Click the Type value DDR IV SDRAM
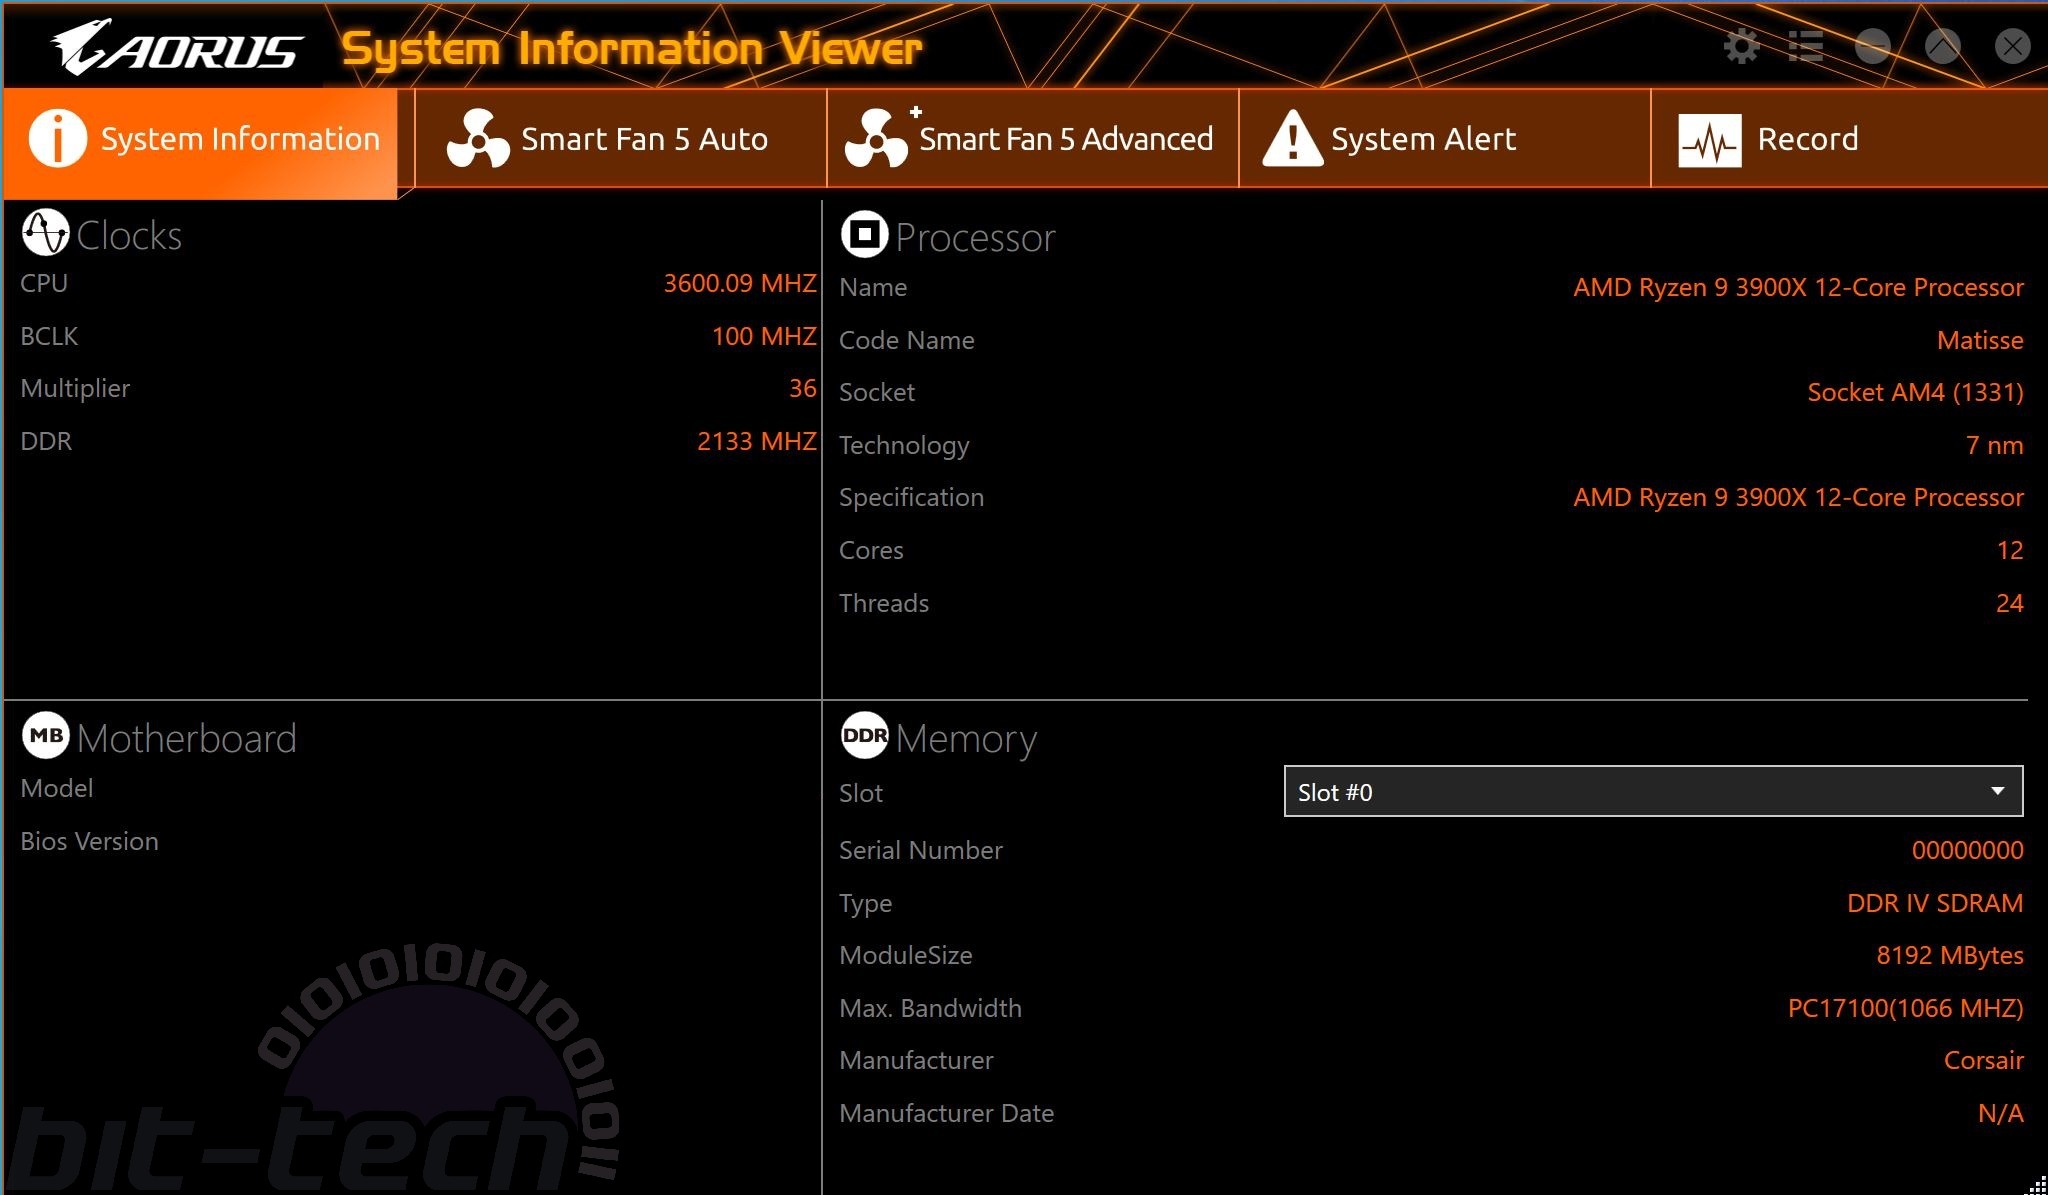This screenshot has height=1195, width=2048. coord(1935,903)
